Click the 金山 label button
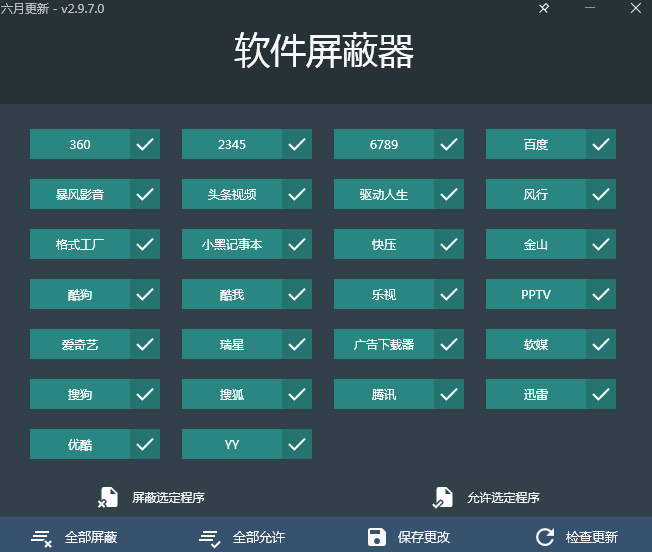This screenshot has height=552, width=652. point(536,244)
